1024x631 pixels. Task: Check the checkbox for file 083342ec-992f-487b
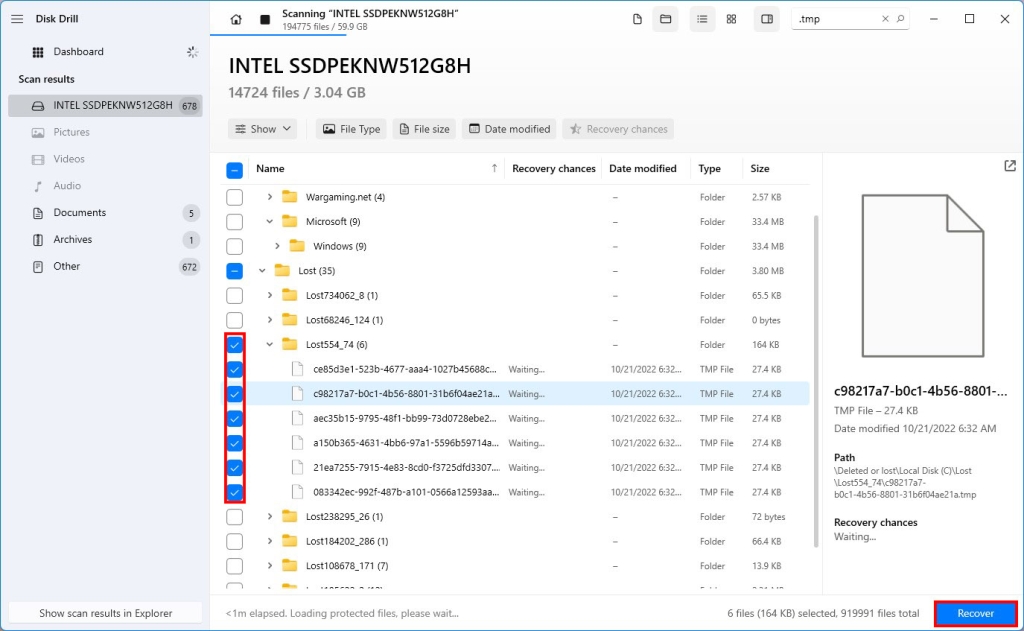click(x=234, y=492)
